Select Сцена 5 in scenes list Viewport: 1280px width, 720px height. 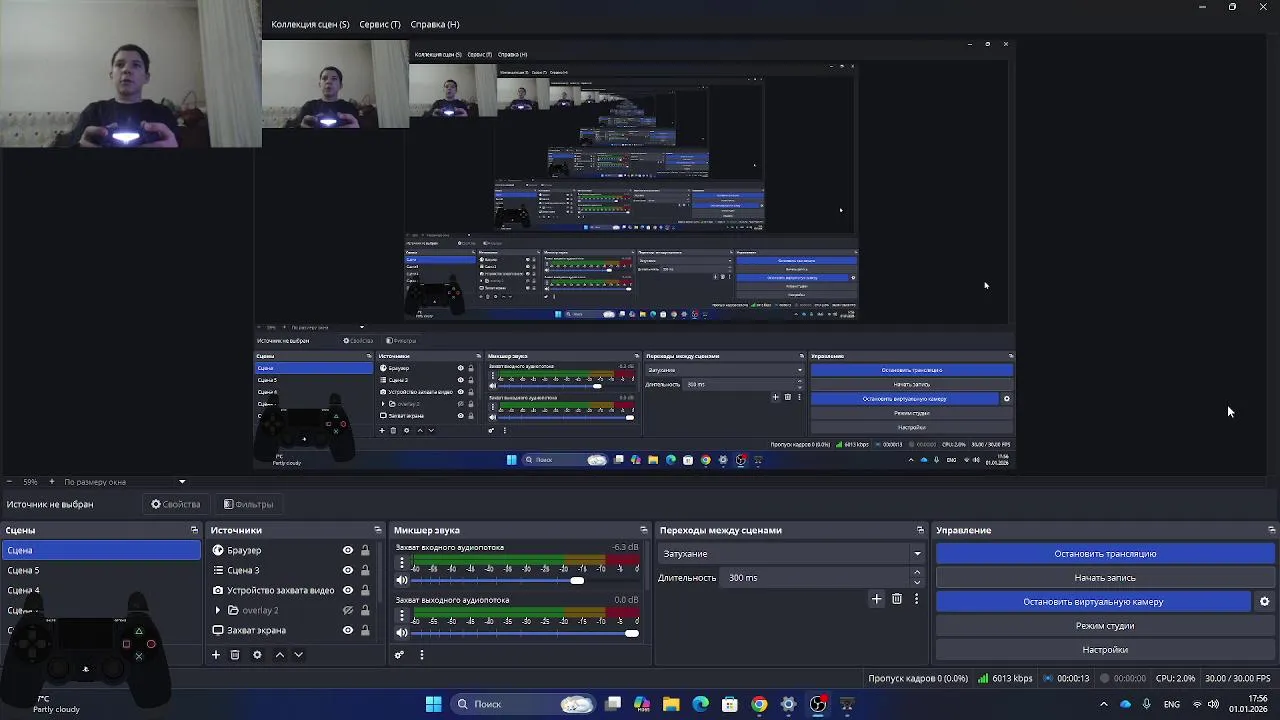pyautogui.click(x=101, y=570)
